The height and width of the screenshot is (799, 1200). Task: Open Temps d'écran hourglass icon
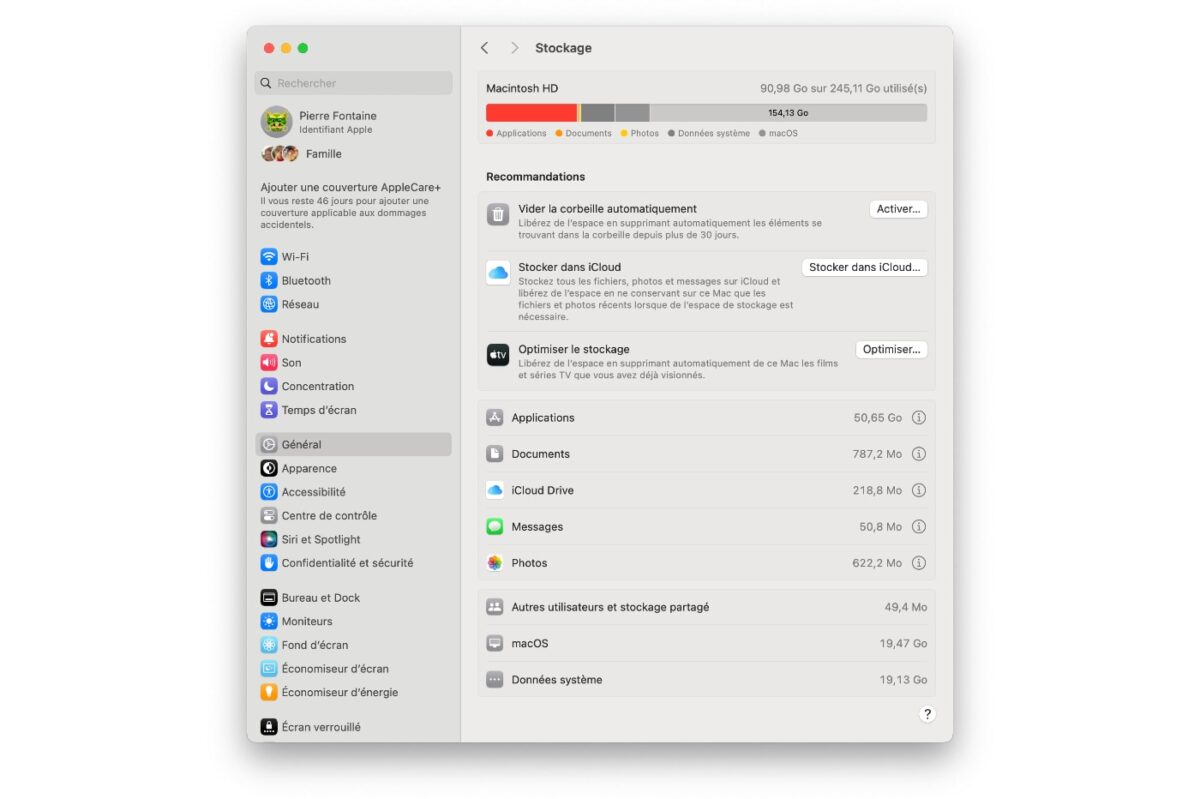(x=268, y=410)
